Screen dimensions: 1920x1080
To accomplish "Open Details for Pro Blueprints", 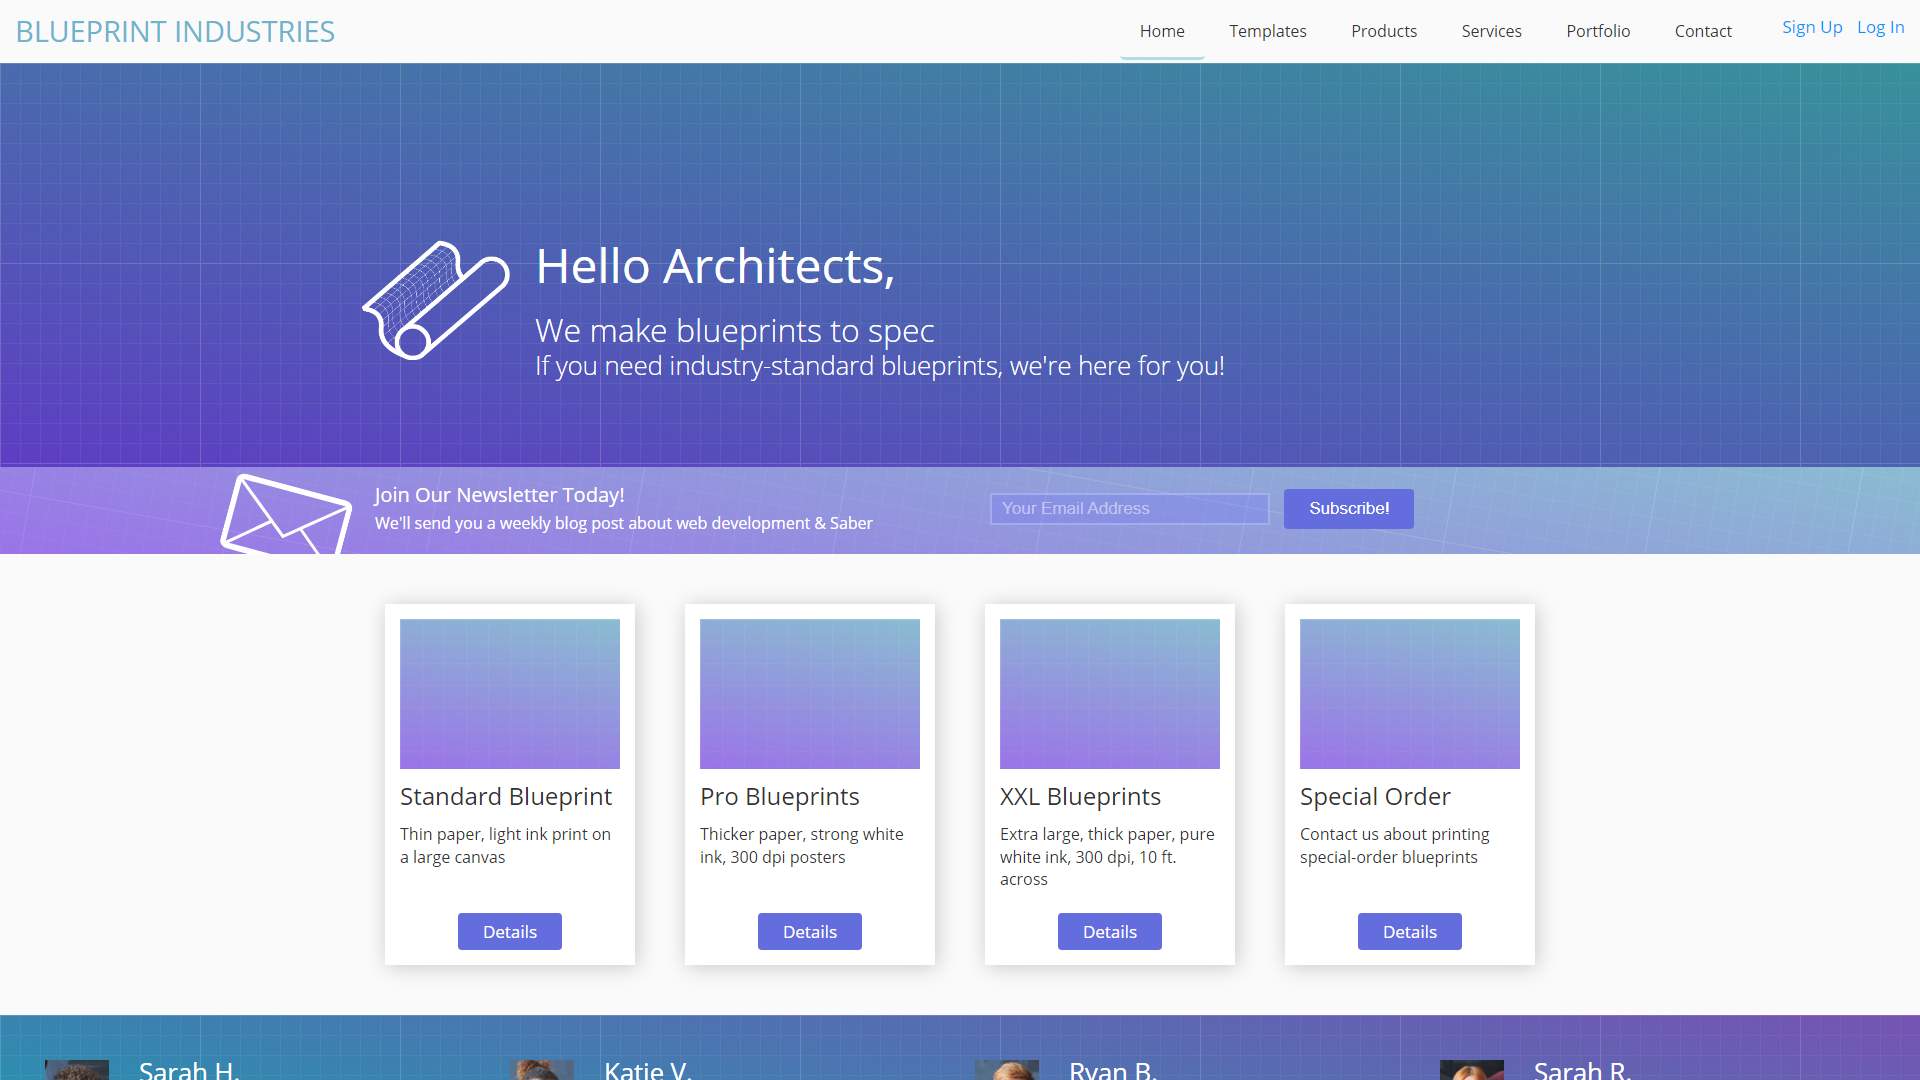I will click(810, 932).
